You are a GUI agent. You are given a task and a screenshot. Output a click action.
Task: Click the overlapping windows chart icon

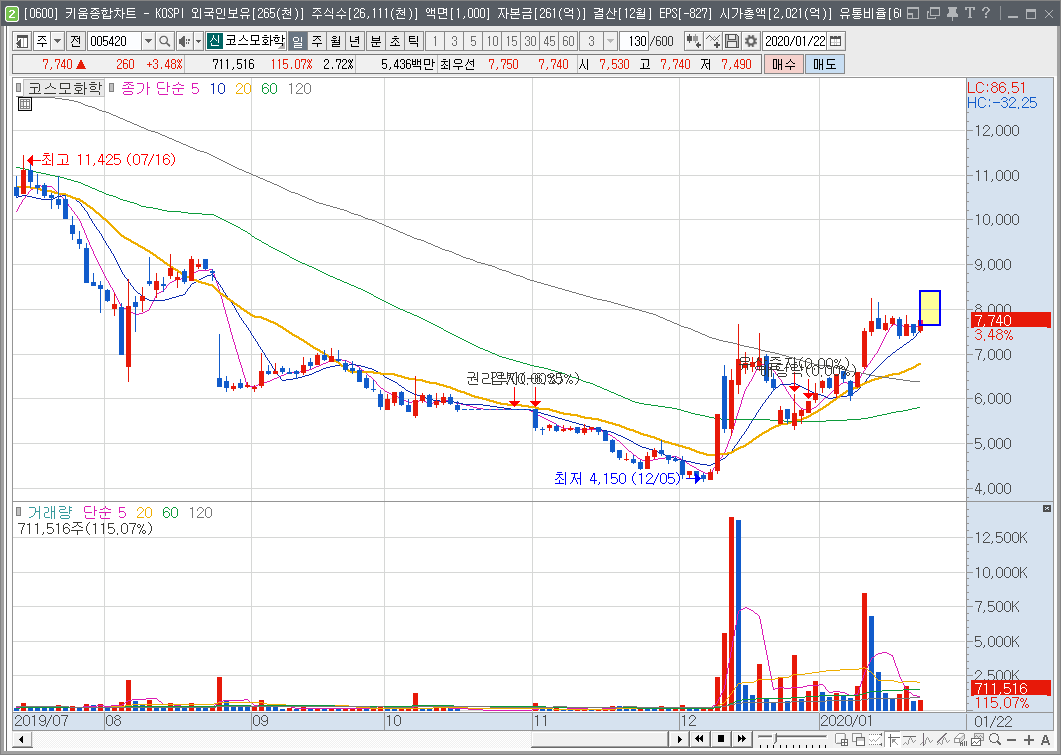pos(859,739)
